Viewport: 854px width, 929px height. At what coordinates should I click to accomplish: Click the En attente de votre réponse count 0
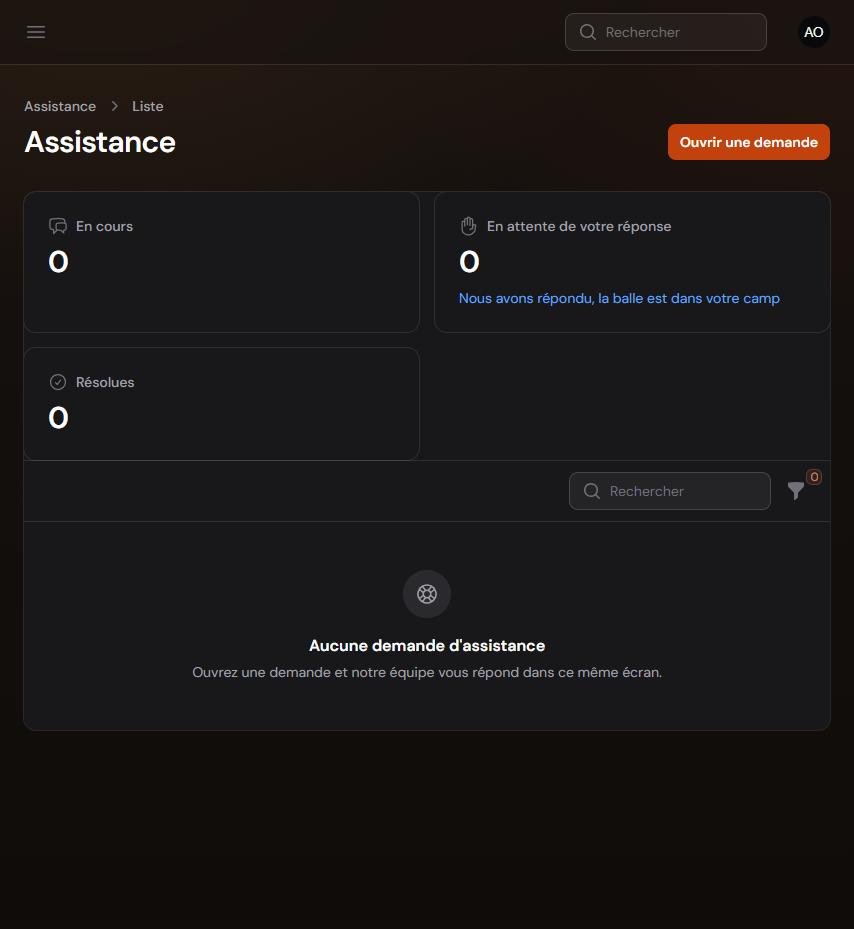[469, 262]
